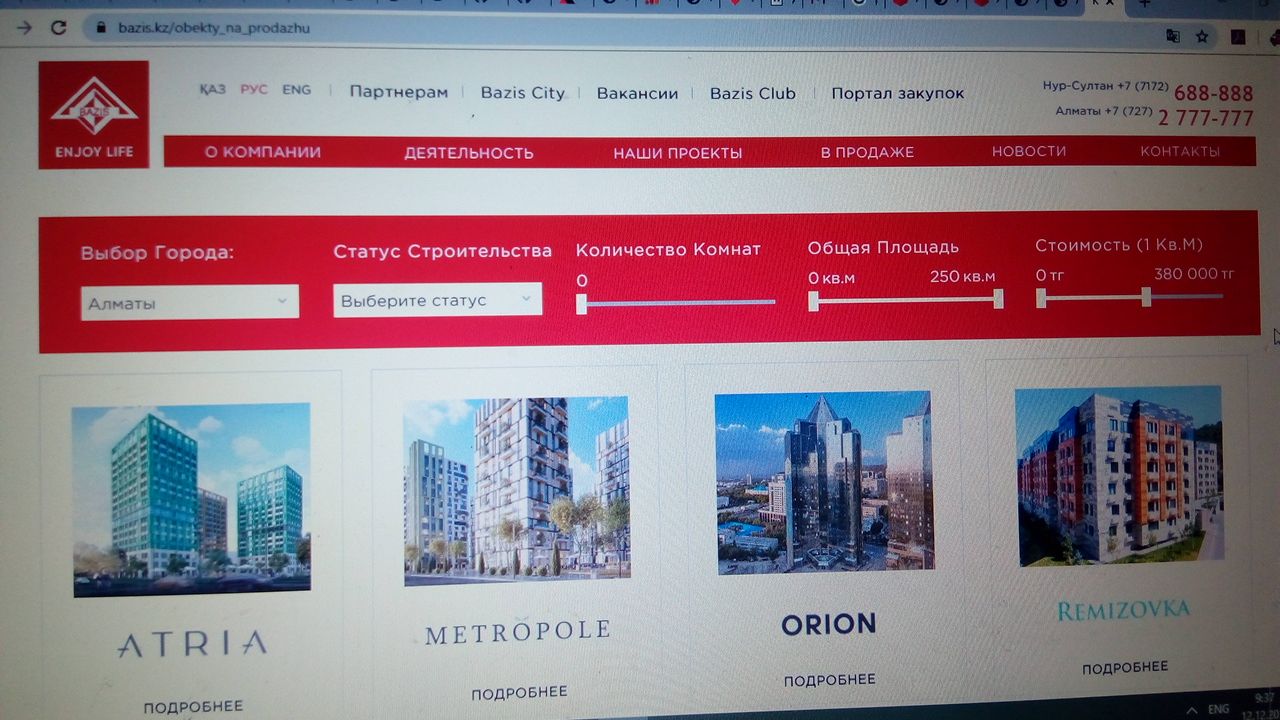The width and height of the screenshot is (1280, 720).
Task: Click the Общая Площадь maximum slider handle at 250 кв.м
Action: coord(998,298)
